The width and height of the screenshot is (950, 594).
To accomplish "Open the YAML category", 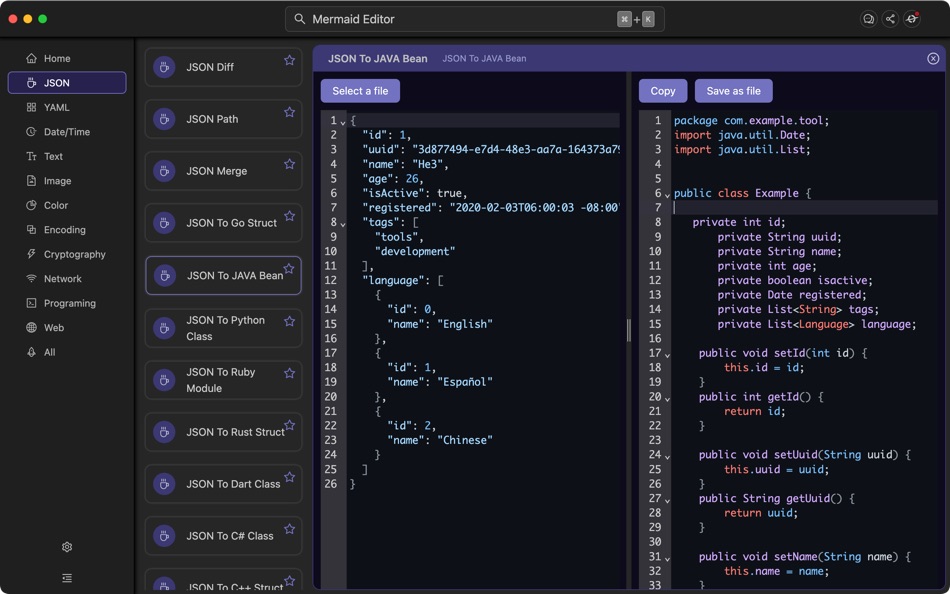I will click(x=67, y=107).
